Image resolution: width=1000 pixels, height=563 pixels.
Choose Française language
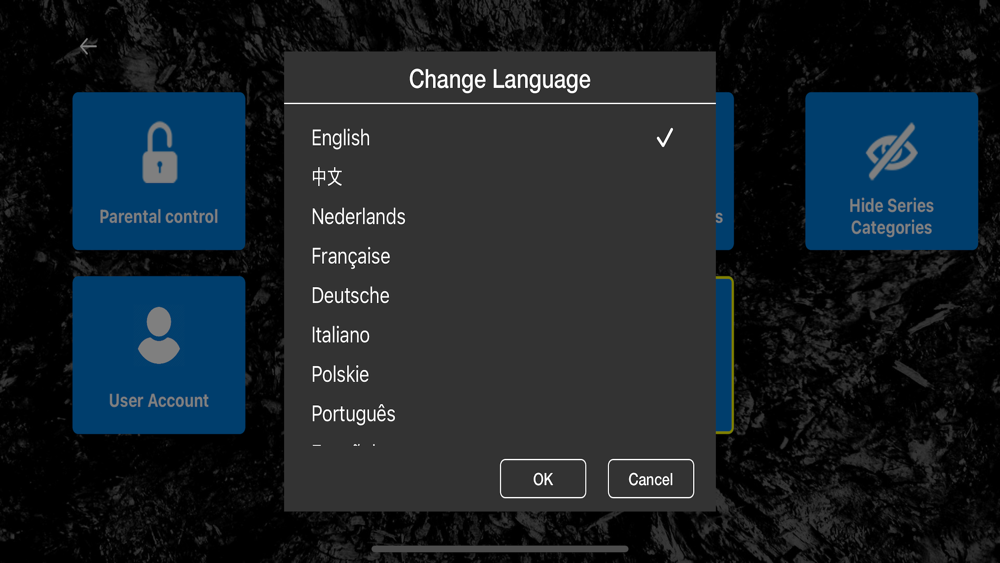[499, 256]
